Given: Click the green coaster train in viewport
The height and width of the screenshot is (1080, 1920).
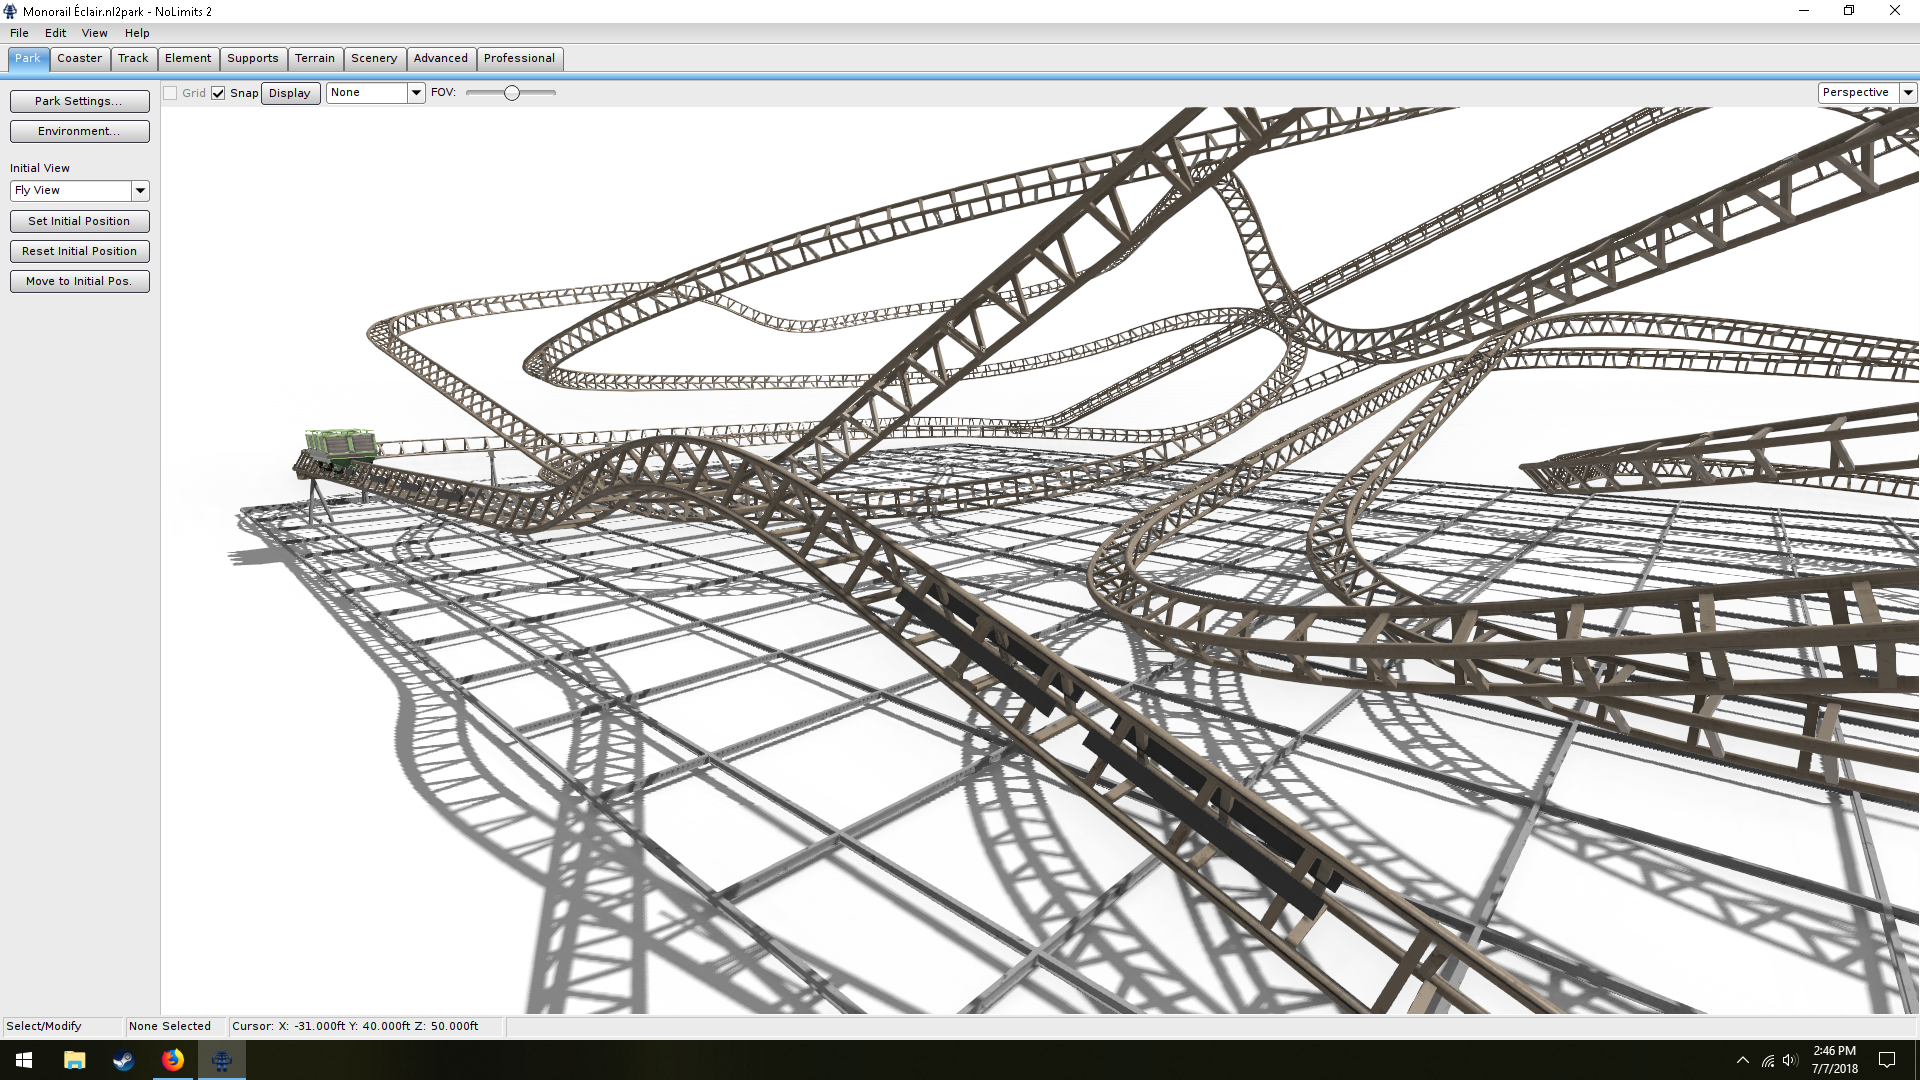Looking at the screenshot, I should pos(341,445).
